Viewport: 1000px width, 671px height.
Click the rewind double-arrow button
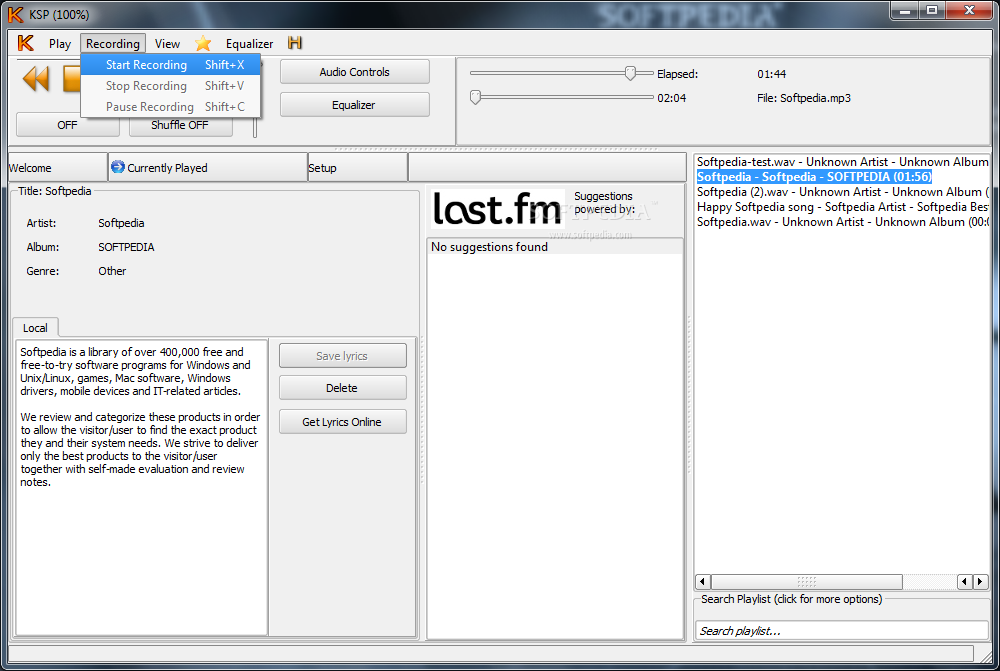(36, 79)
